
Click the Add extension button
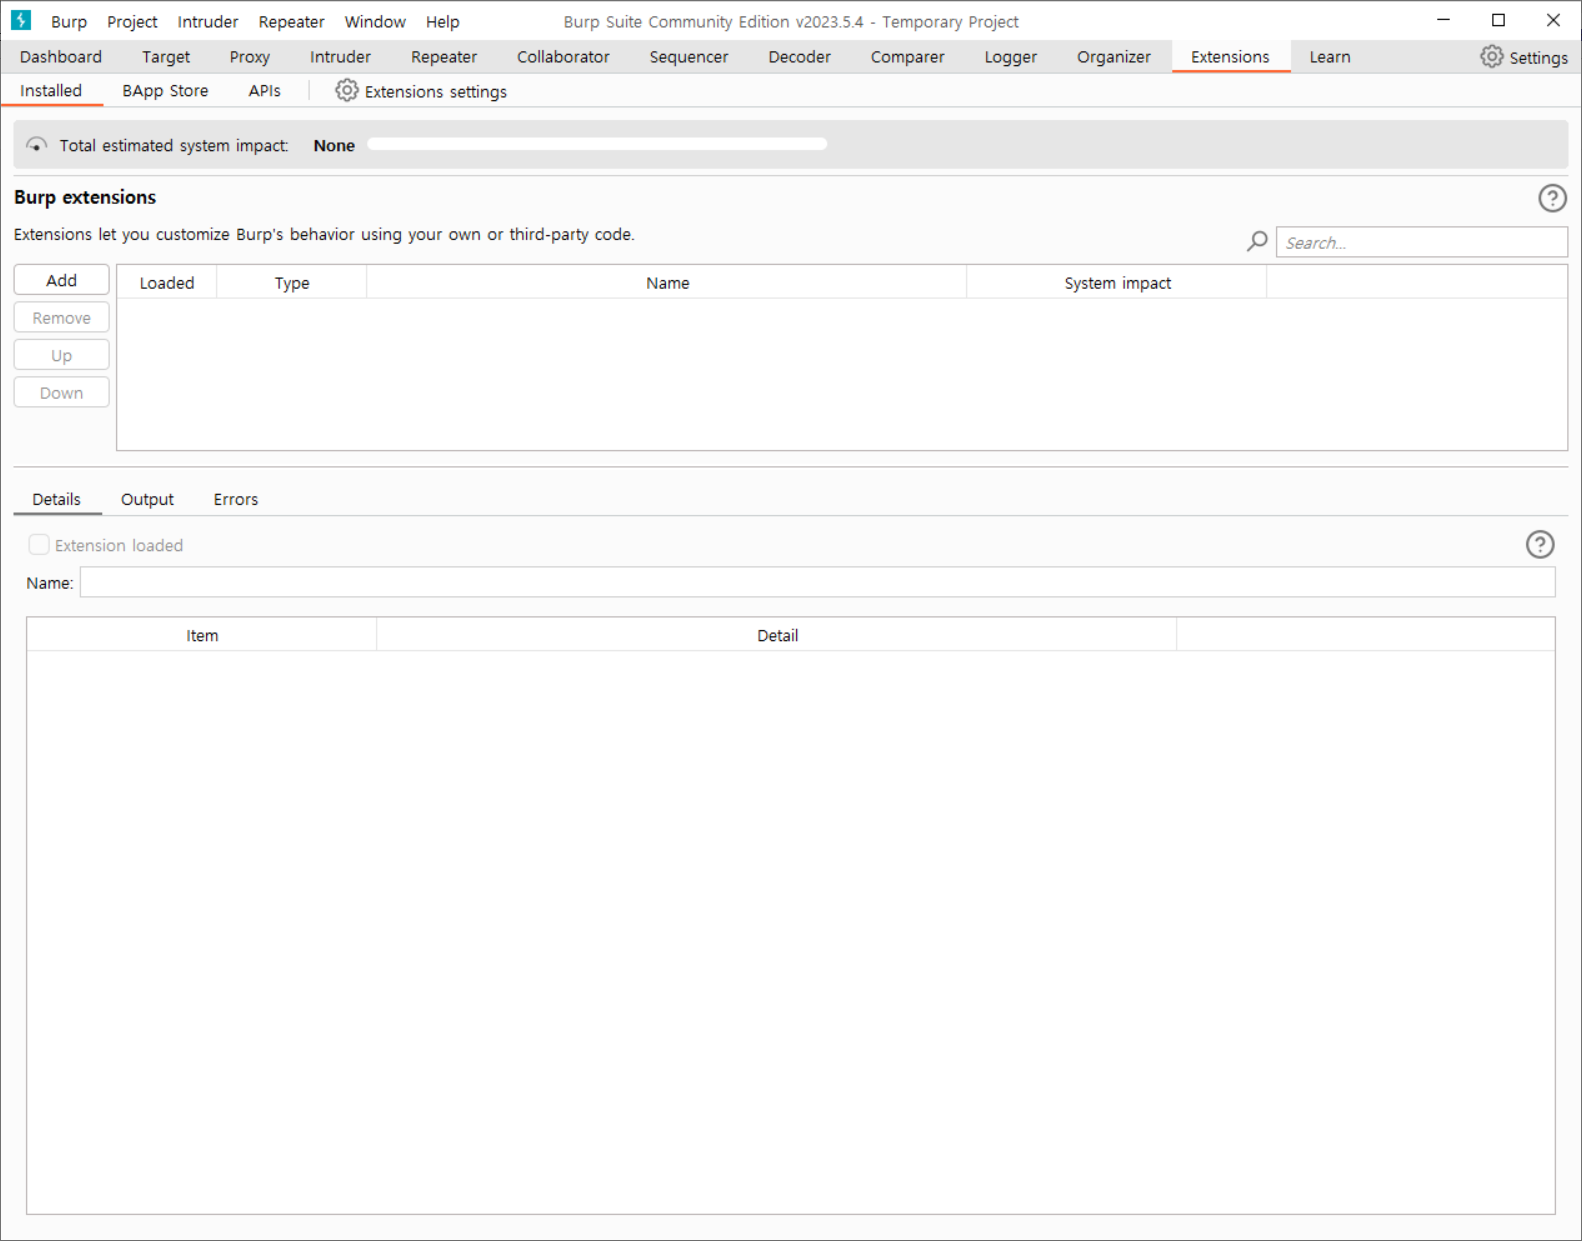61,280
